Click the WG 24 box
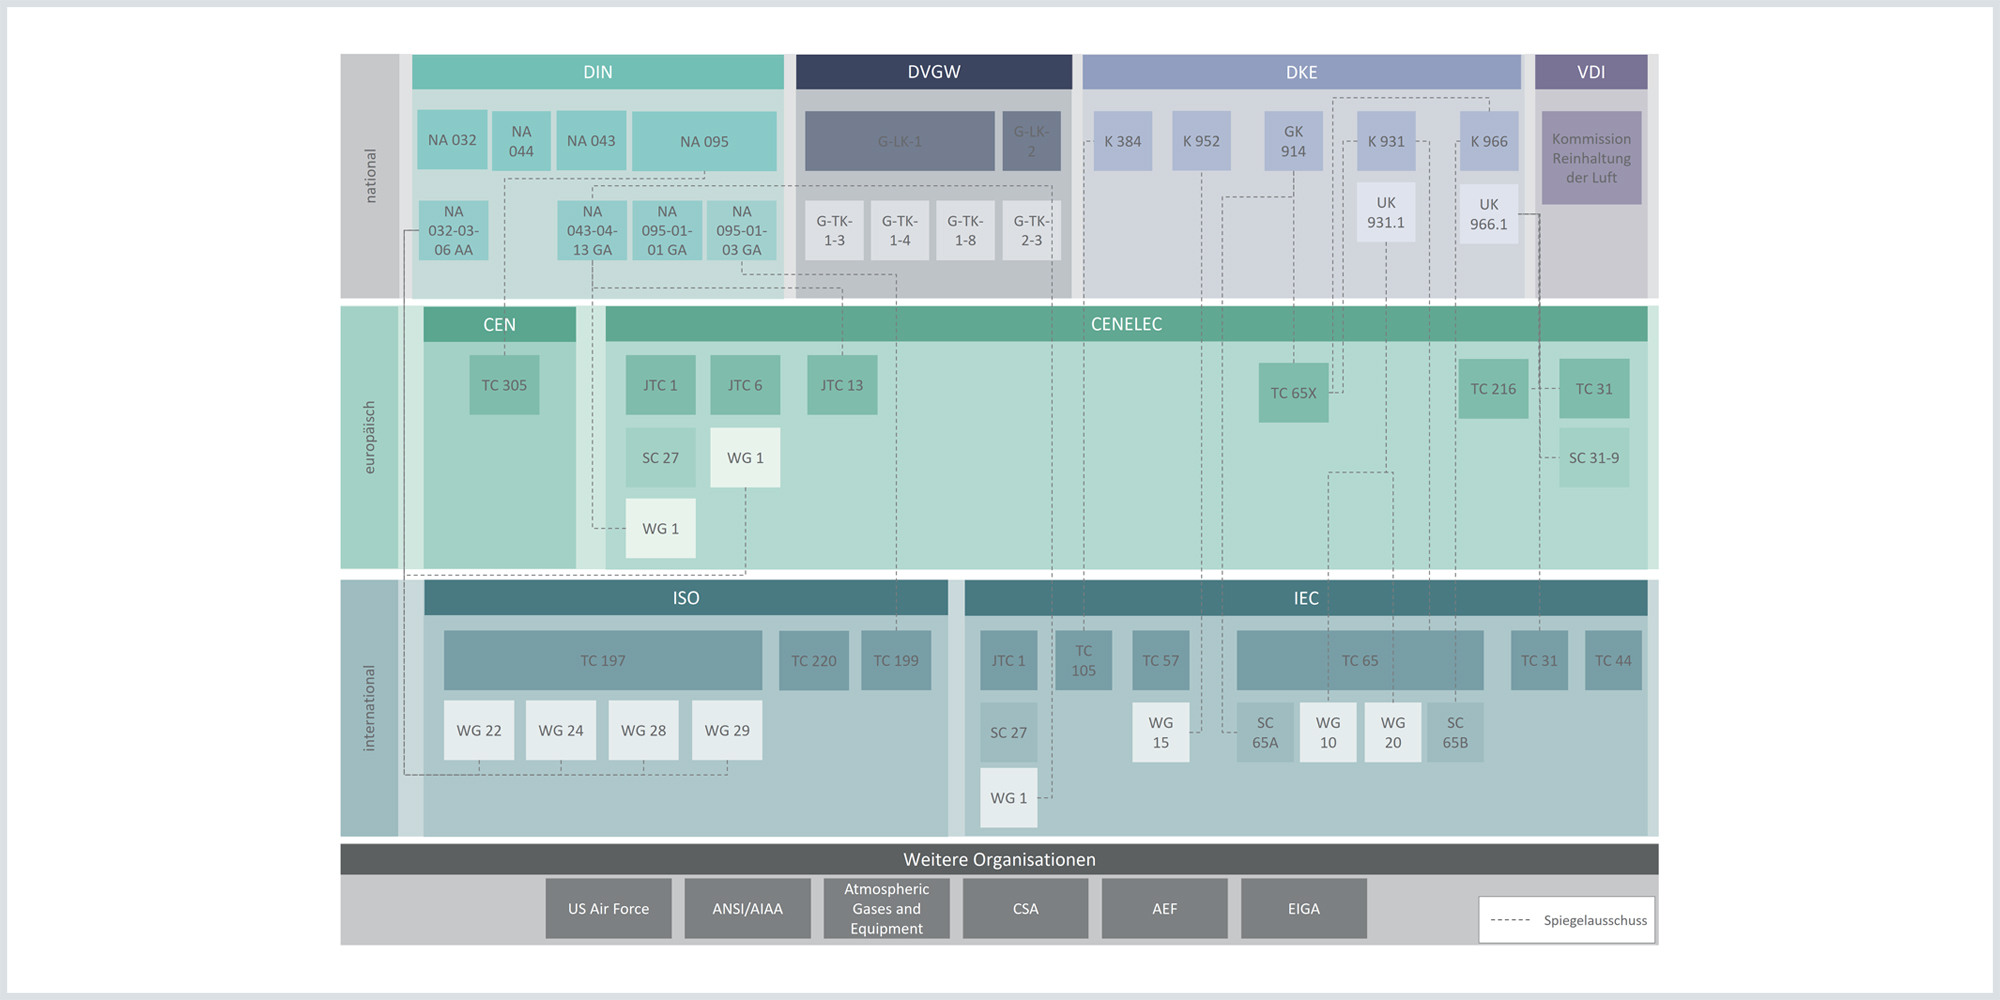The width and height of the screenshot is (2000, 1000). coord(561,730)
